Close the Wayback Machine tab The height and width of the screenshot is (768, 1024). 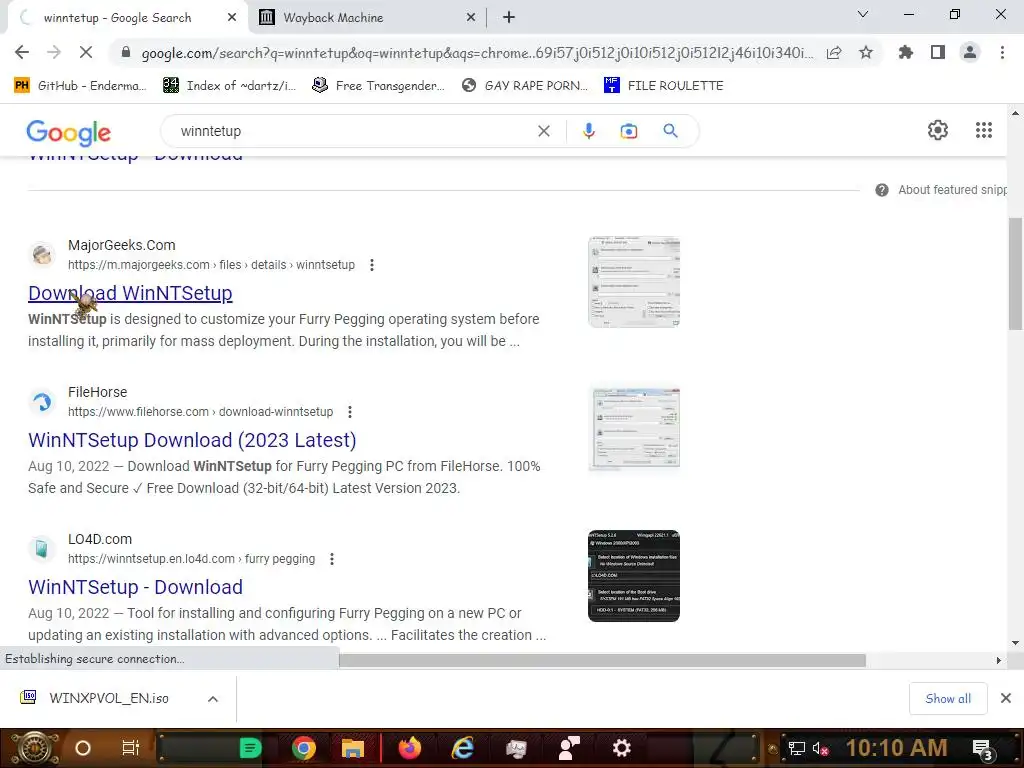[471, 18]
